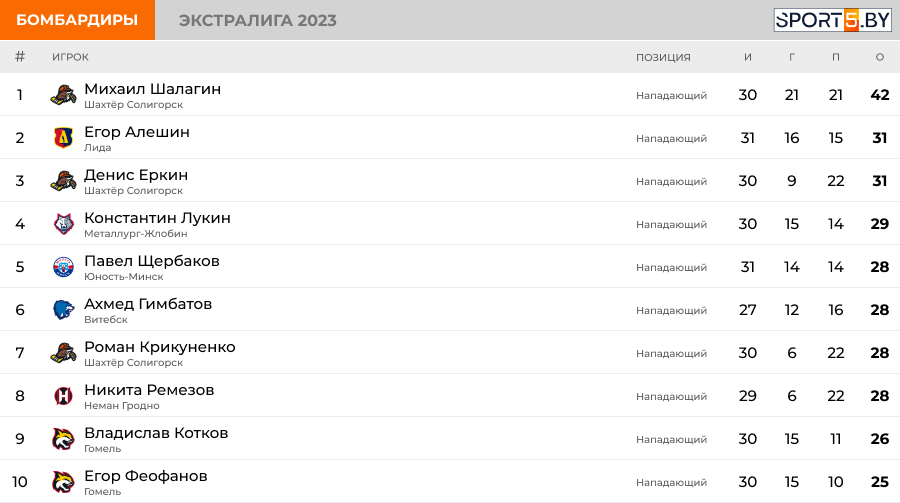The image size is (900, 503).
Task: Click the Лида club logo next to Егор Алешин
Action: click(x=63, y=138)
